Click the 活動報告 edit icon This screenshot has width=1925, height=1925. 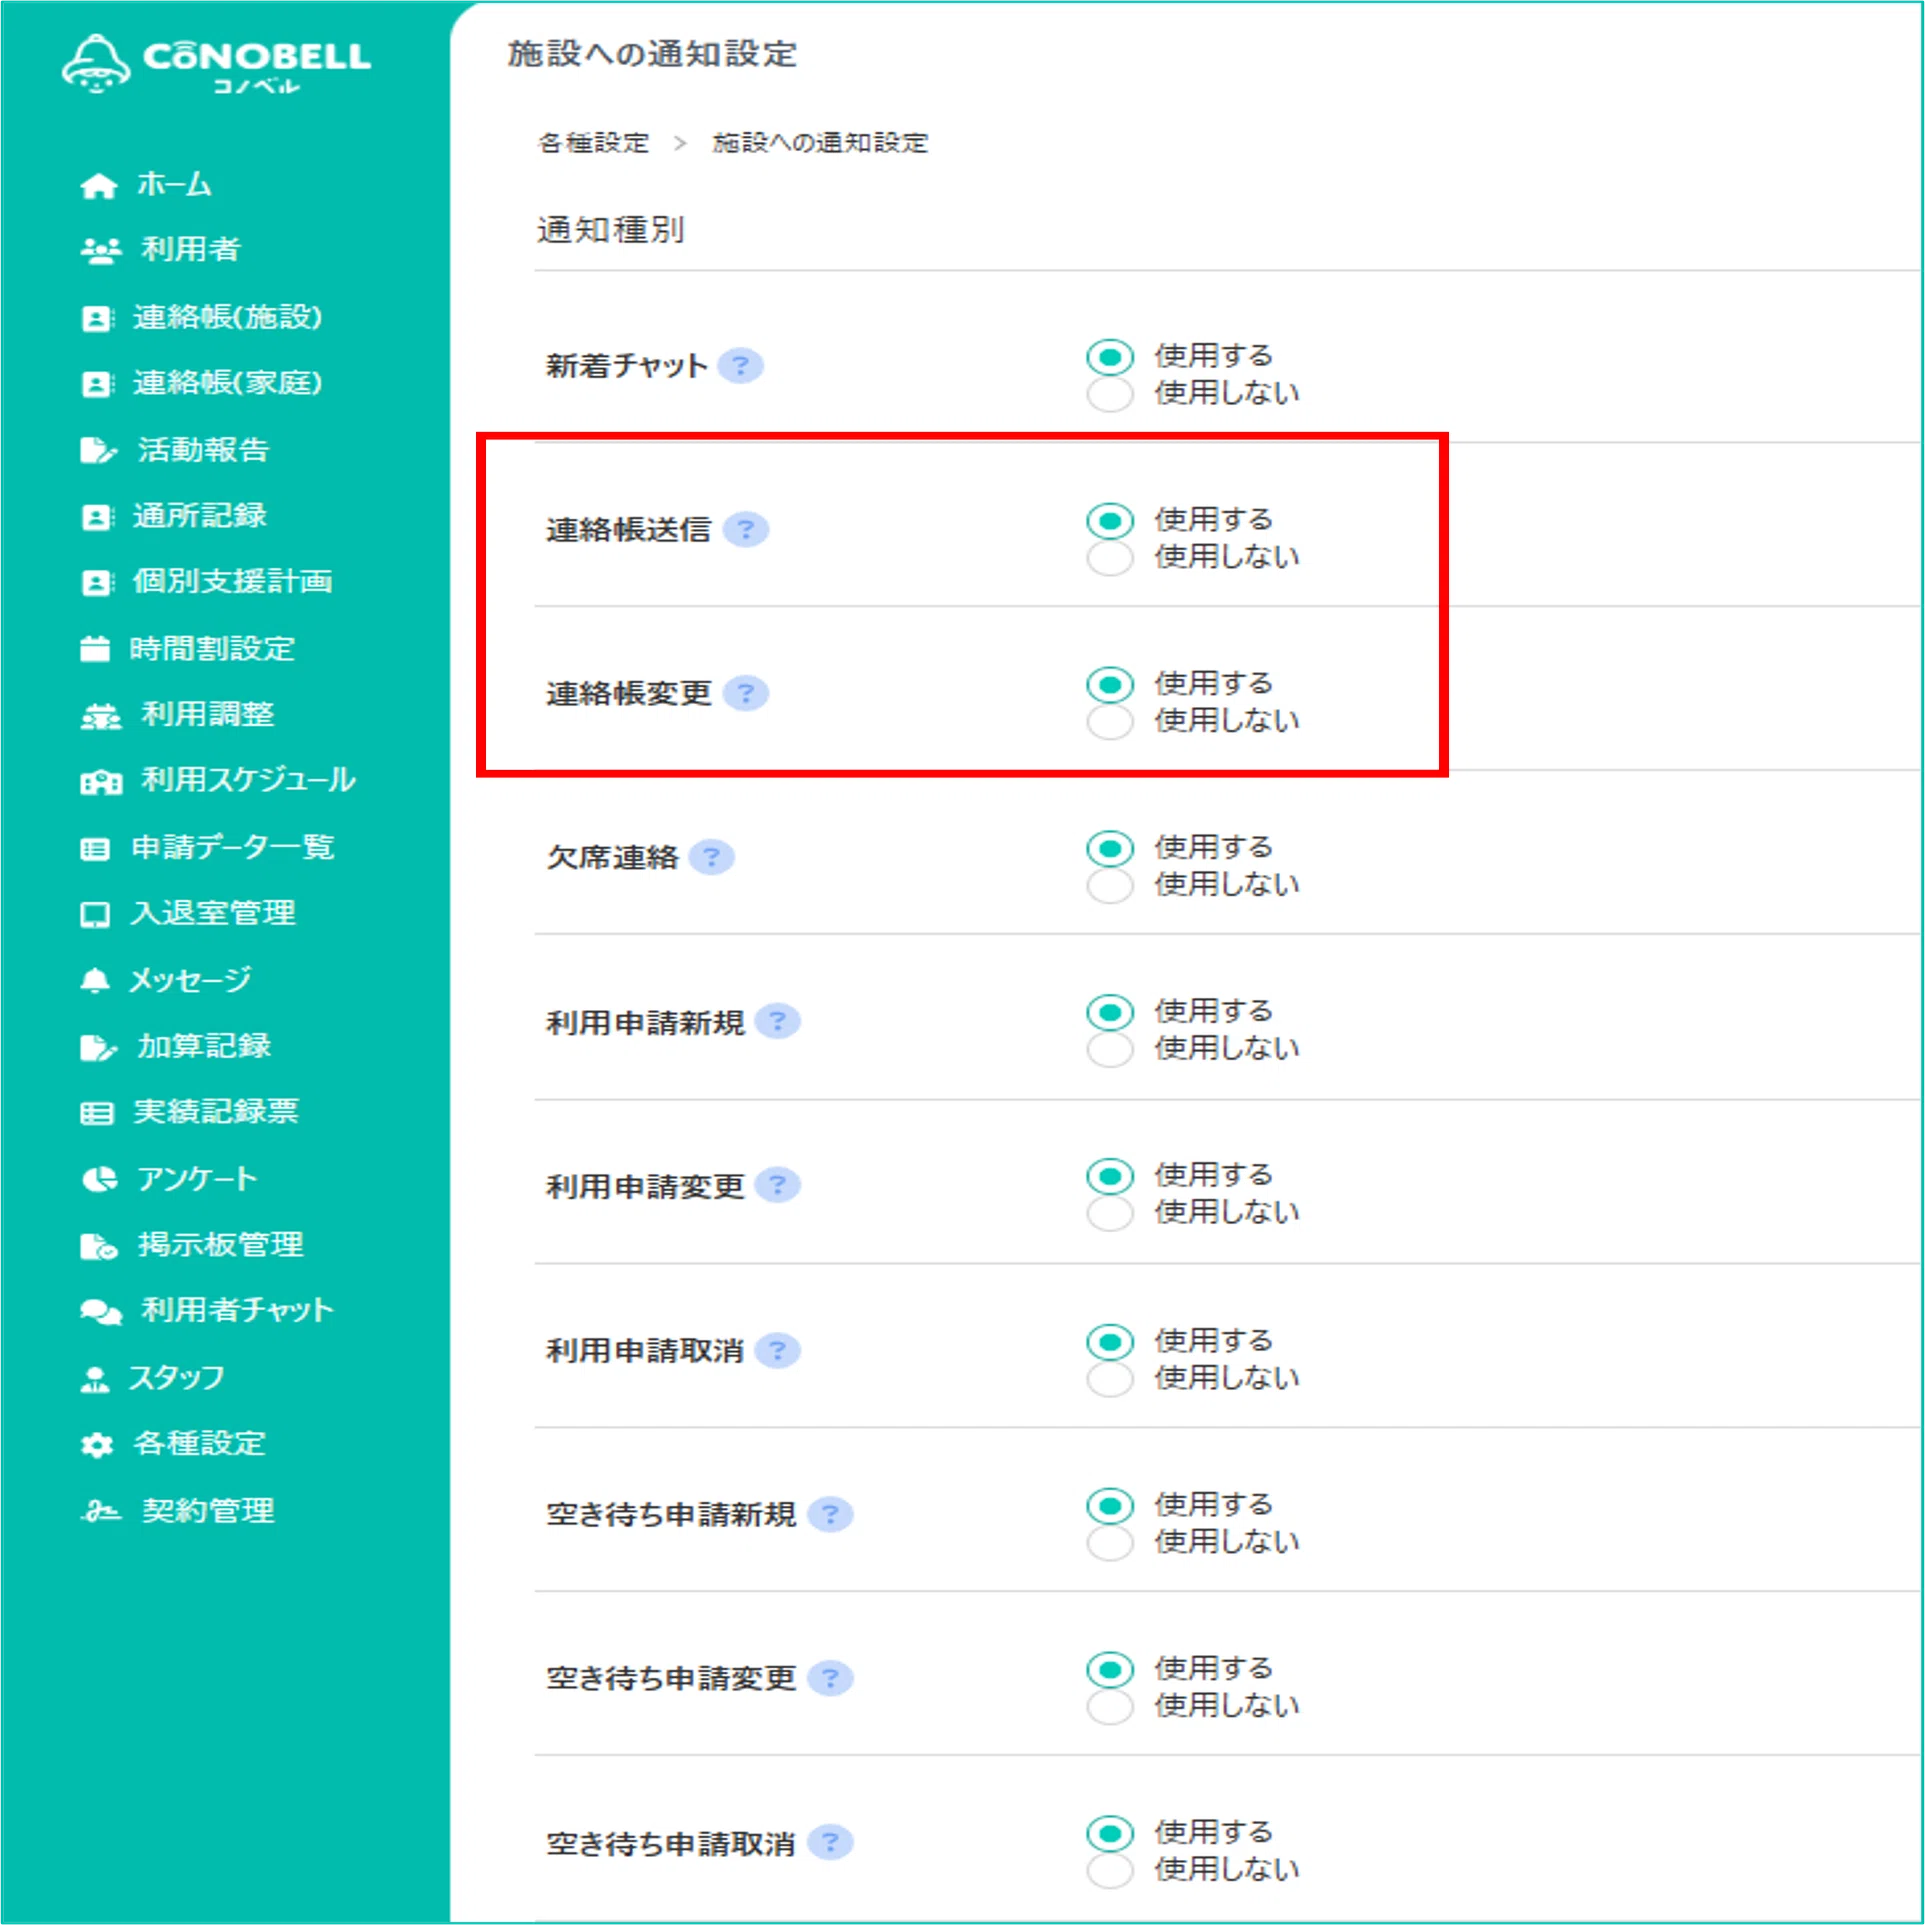click(98, 450)
